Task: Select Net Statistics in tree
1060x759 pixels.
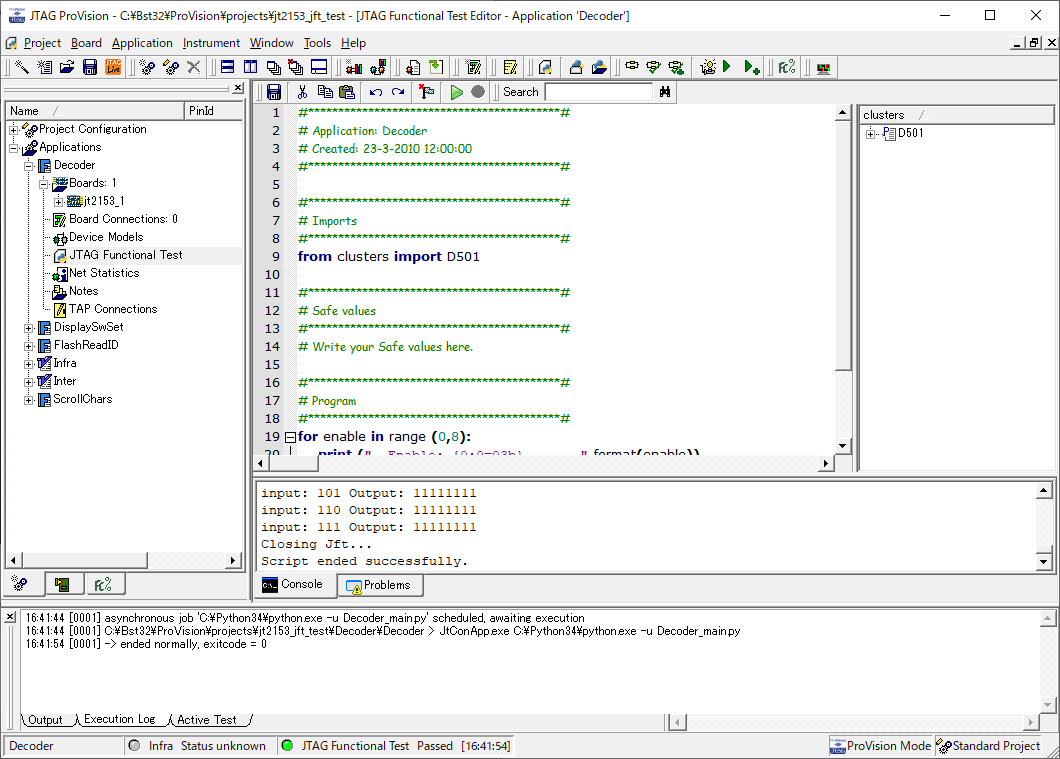Action: 104,273
